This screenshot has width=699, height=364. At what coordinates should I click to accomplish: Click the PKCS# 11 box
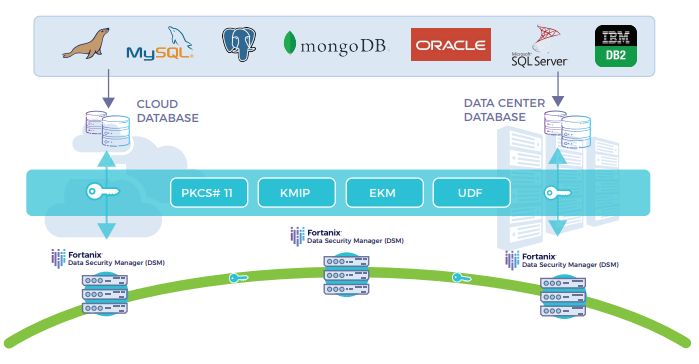pos(209,193)
